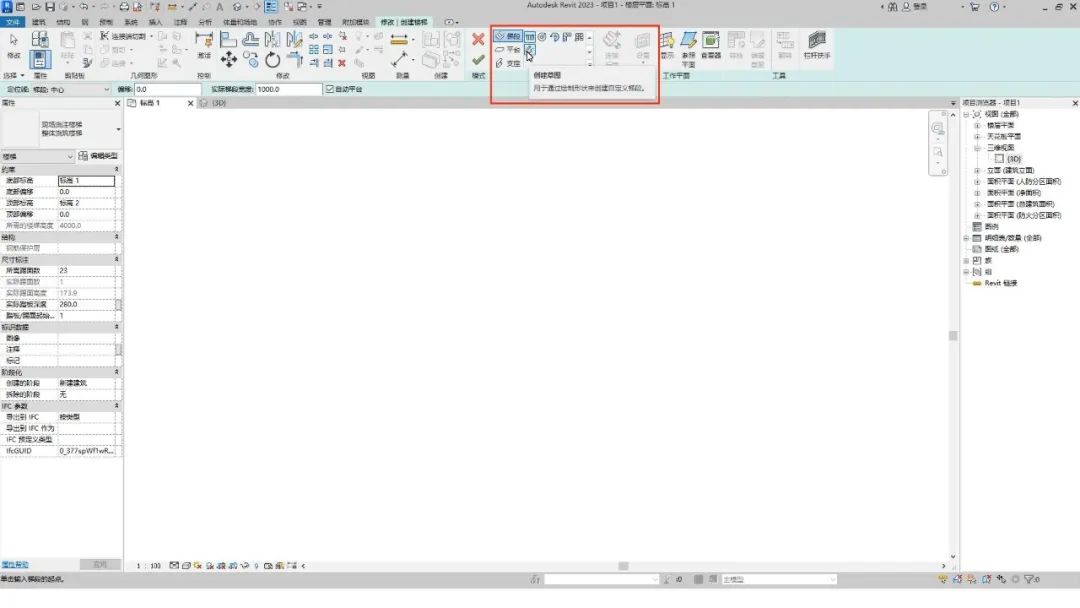Select the Create Sketch stair tool
The width and height of the screenshot is (1080, 608).
[529, 50]
